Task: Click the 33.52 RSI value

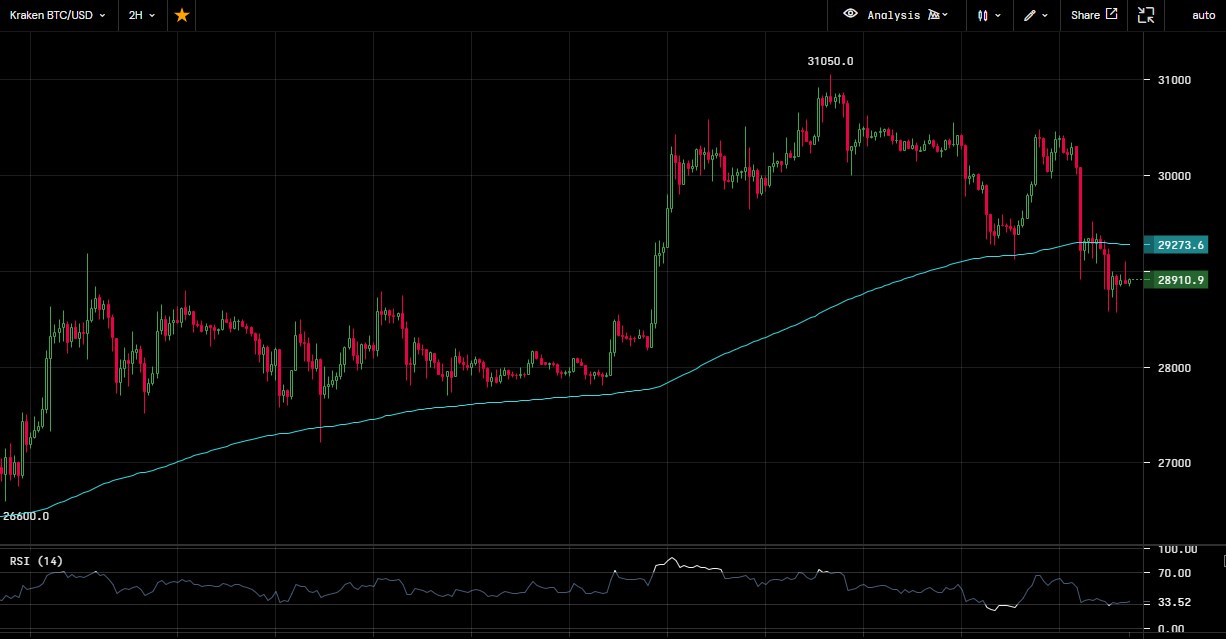Action: [1172, 603]
